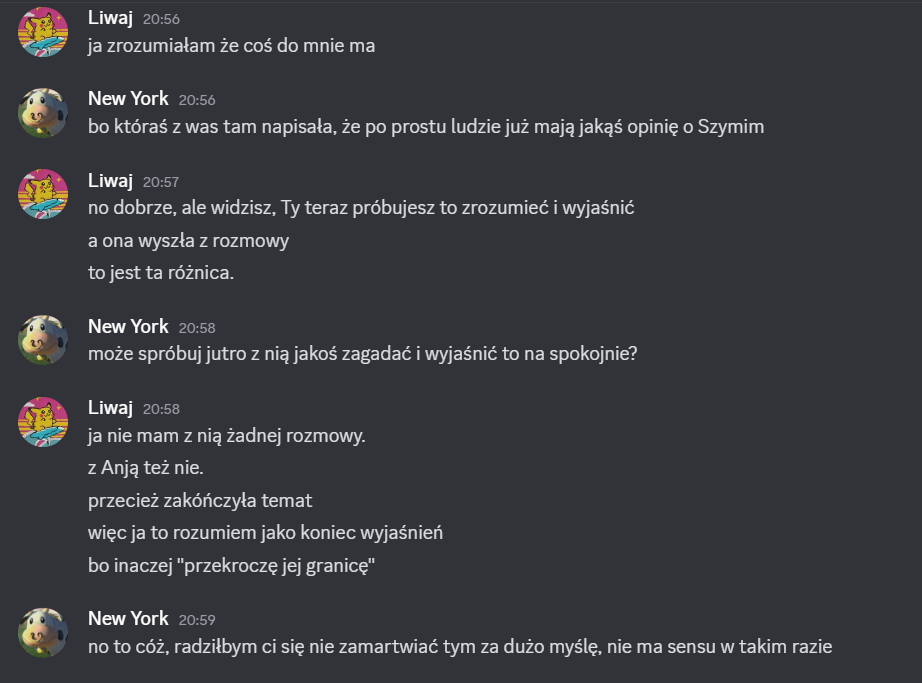Open Liwaj's profile via 20:56 username
Image resolution: width=922 pixels, height=683 pixels.
111,18
